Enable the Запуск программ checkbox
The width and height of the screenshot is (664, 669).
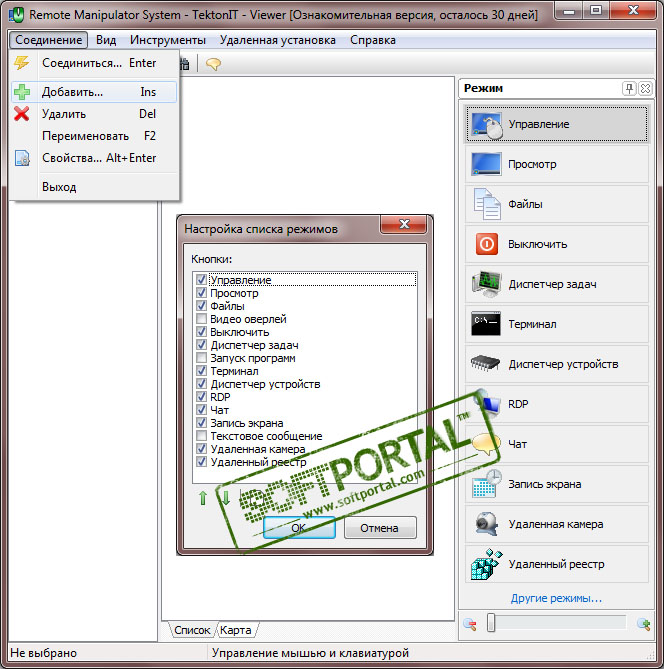pyautogui.click(x=201, y=358)
